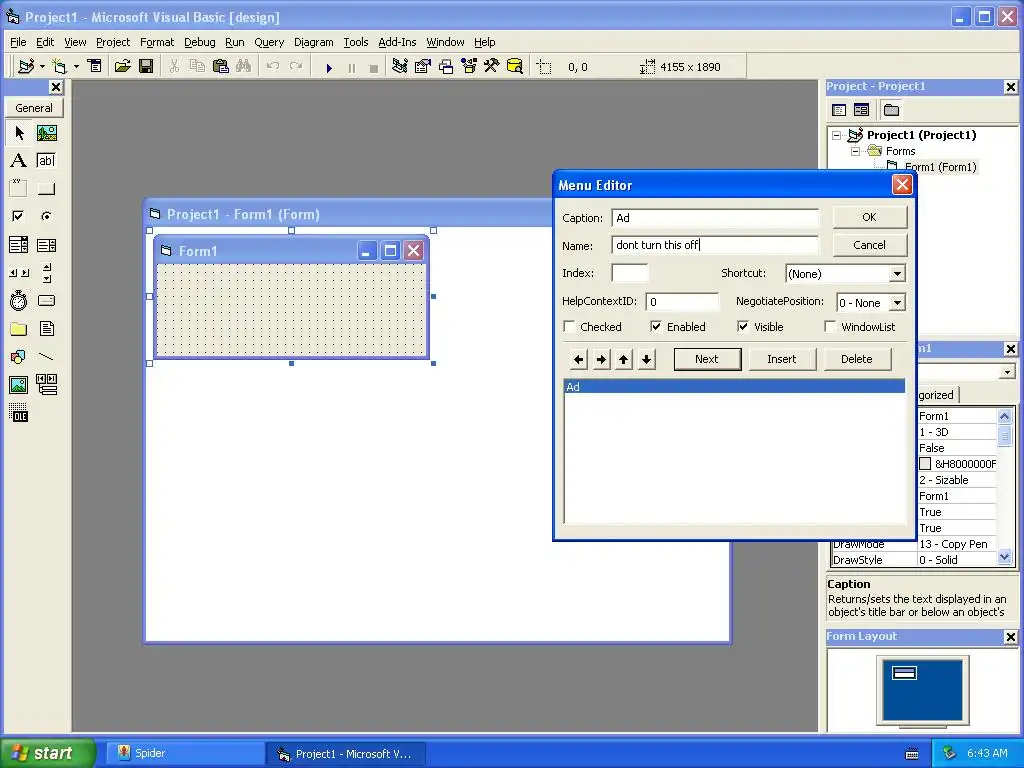Select the VScrollBar tool in toolbox
Viewport: 1024px width, 768px height.
[46, 273]
